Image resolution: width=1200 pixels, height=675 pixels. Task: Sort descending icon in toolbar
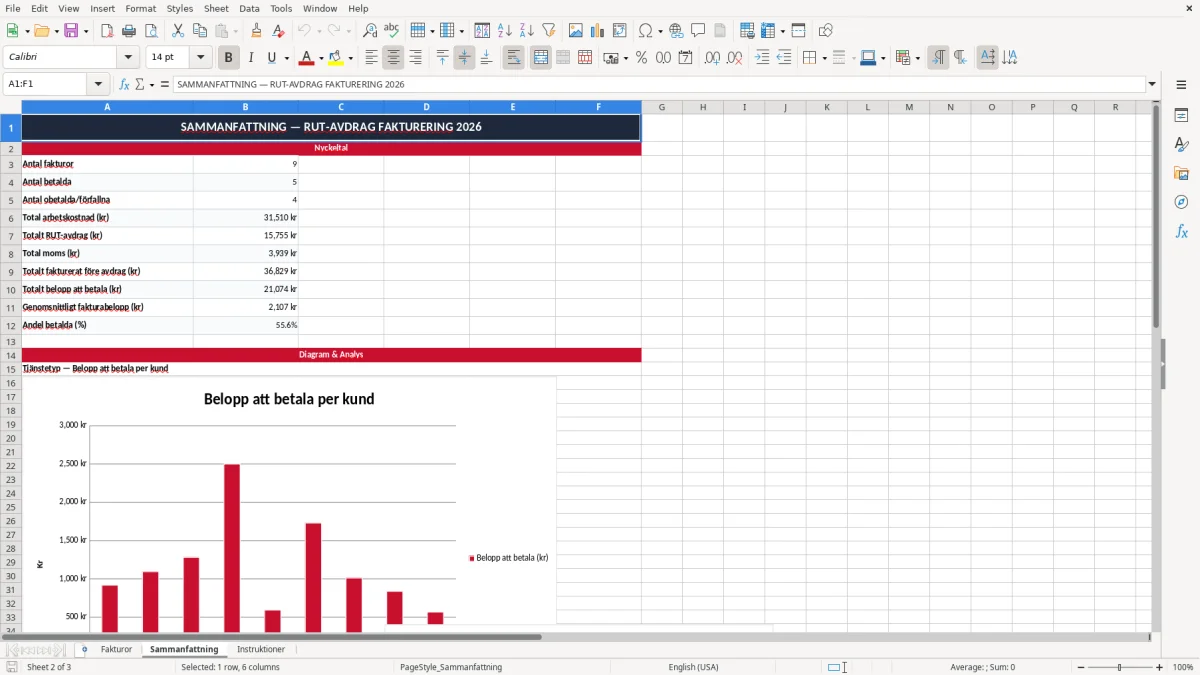527,31
